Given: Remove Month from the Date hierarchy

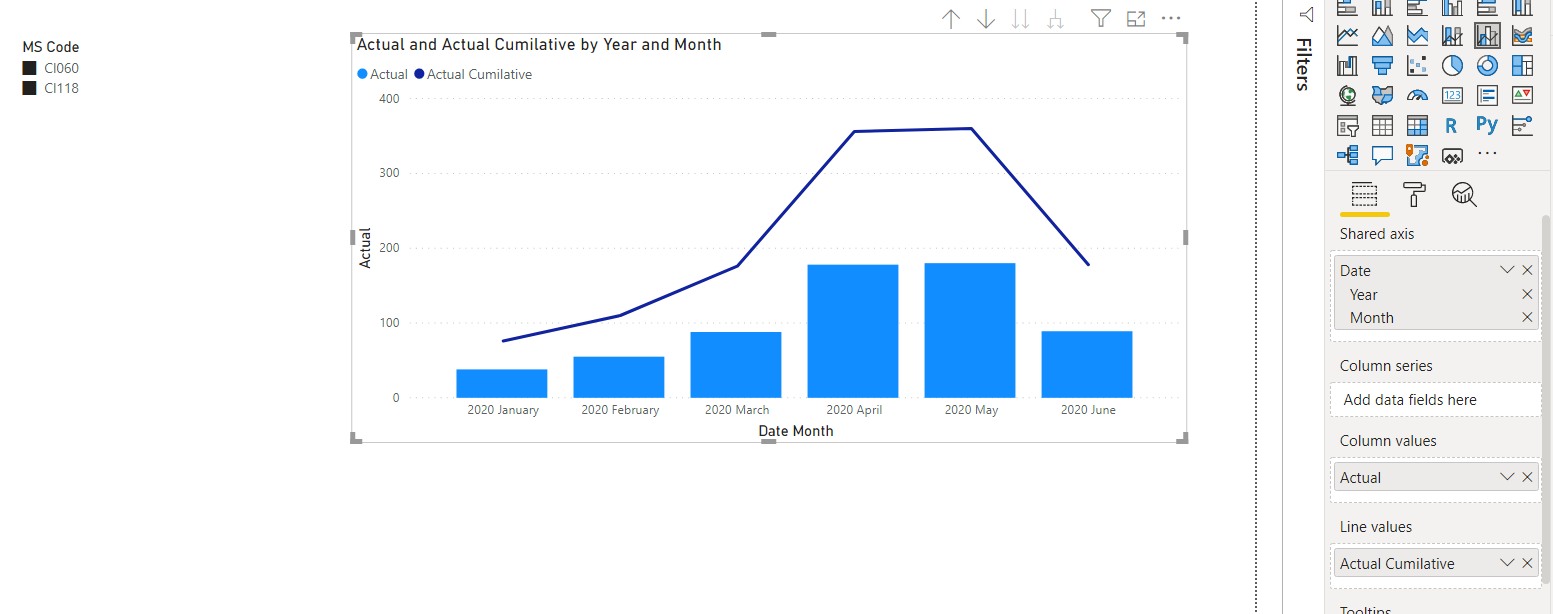Looking at the screenshot, I should (1527, 317).
